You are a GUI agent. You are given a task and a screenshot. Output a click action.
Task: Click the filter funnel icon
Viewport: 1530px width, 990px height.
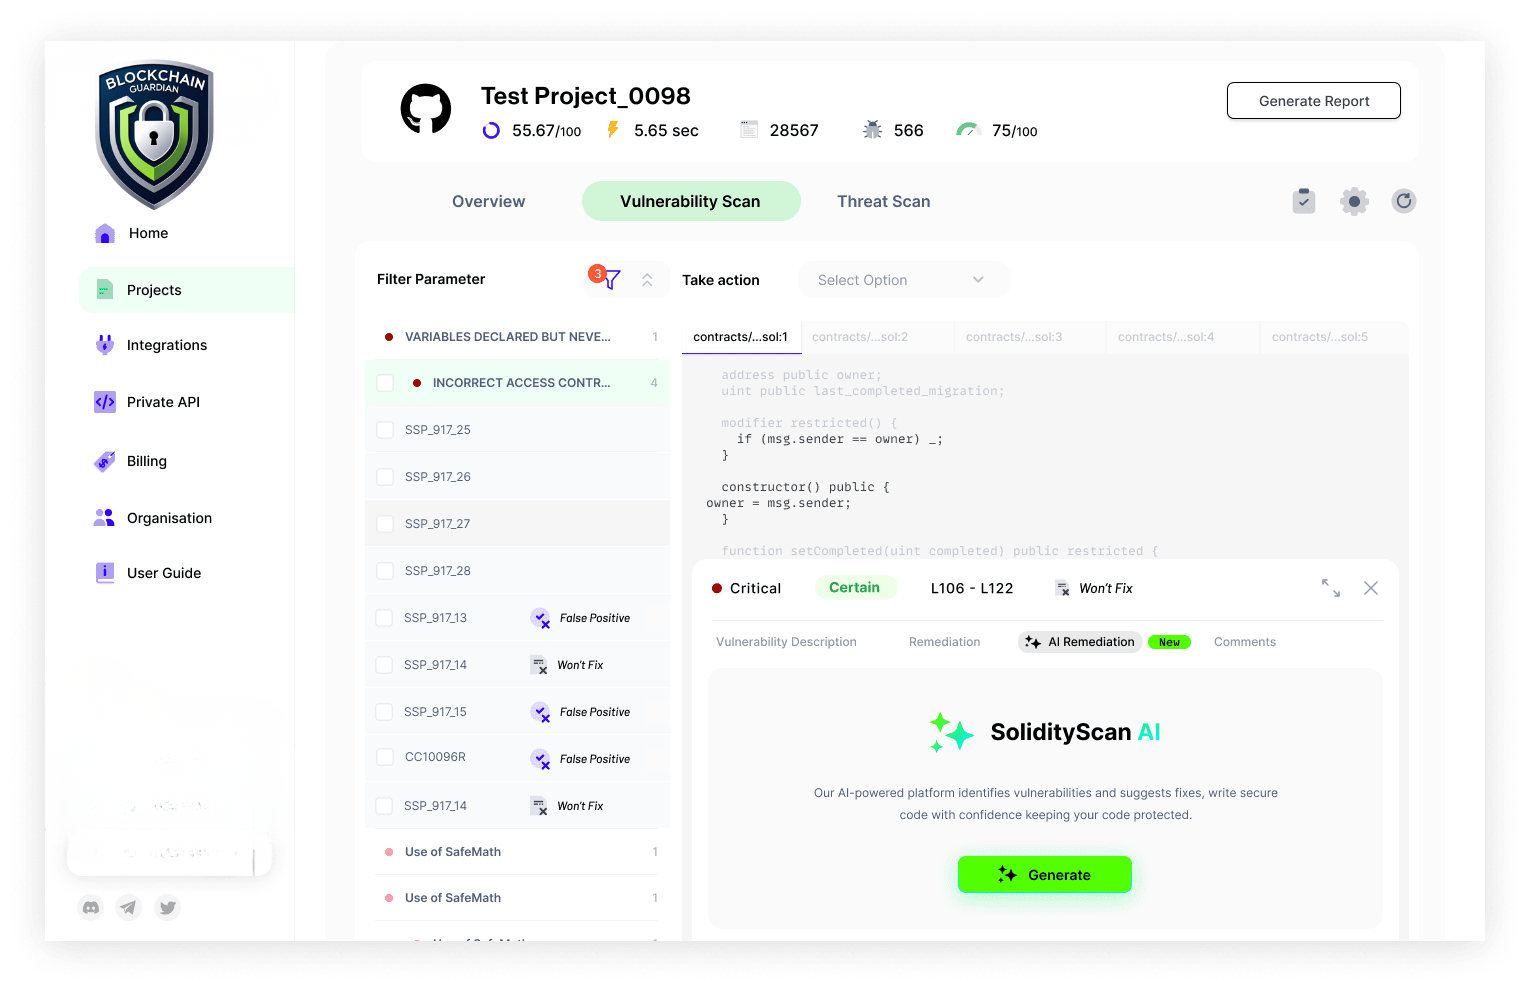pos(611,280)
